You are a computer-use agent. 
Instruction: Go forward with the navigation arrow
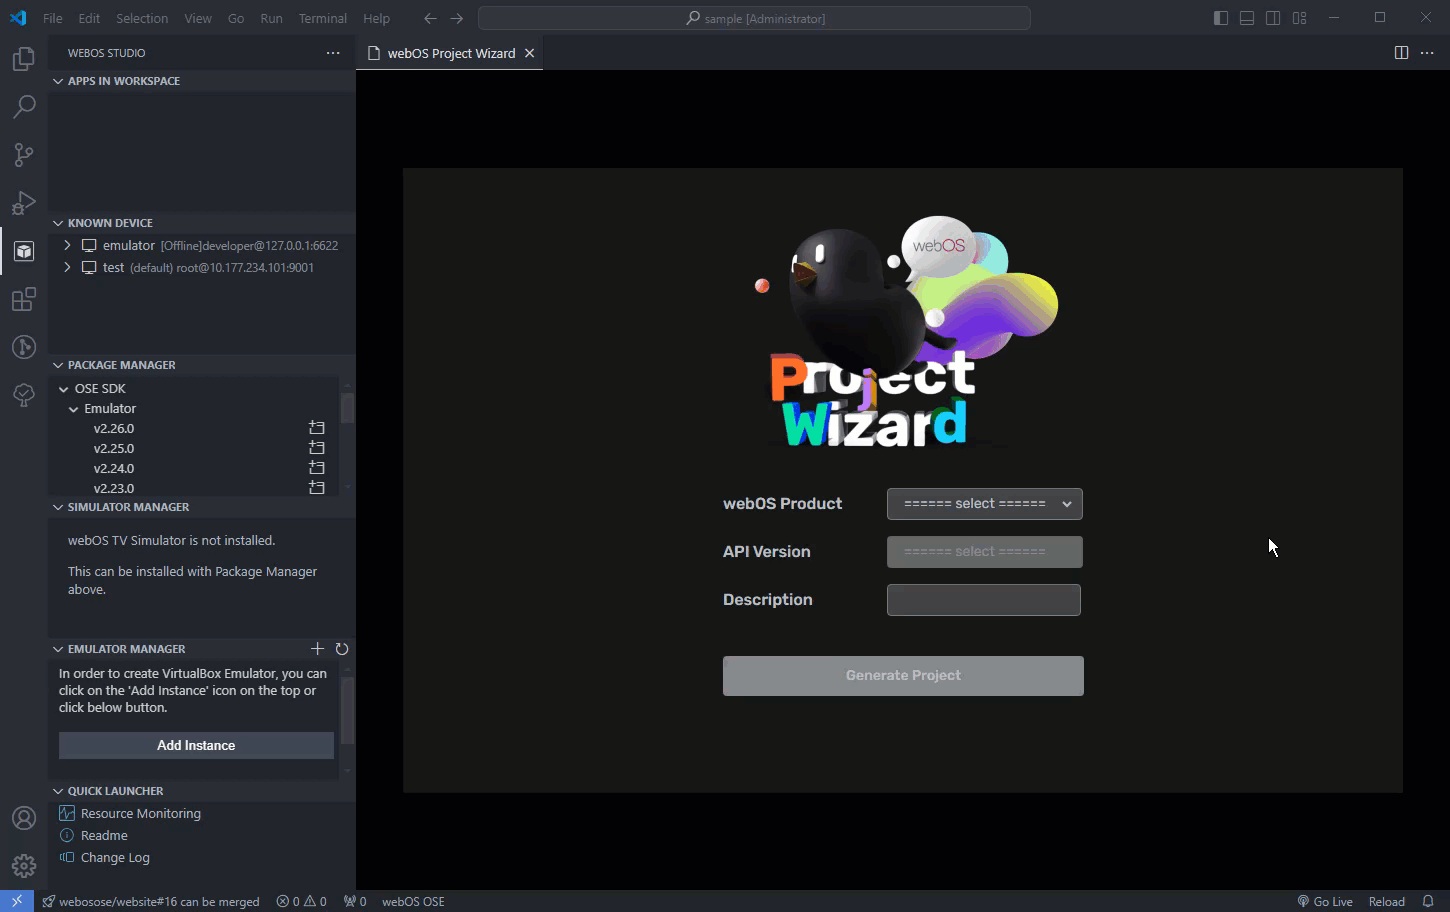(457, 18)
